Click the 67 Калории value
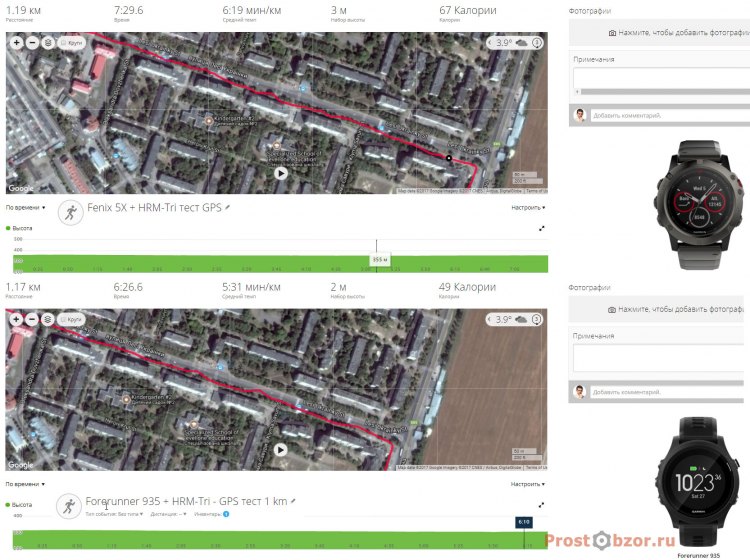 click(468, 10)
